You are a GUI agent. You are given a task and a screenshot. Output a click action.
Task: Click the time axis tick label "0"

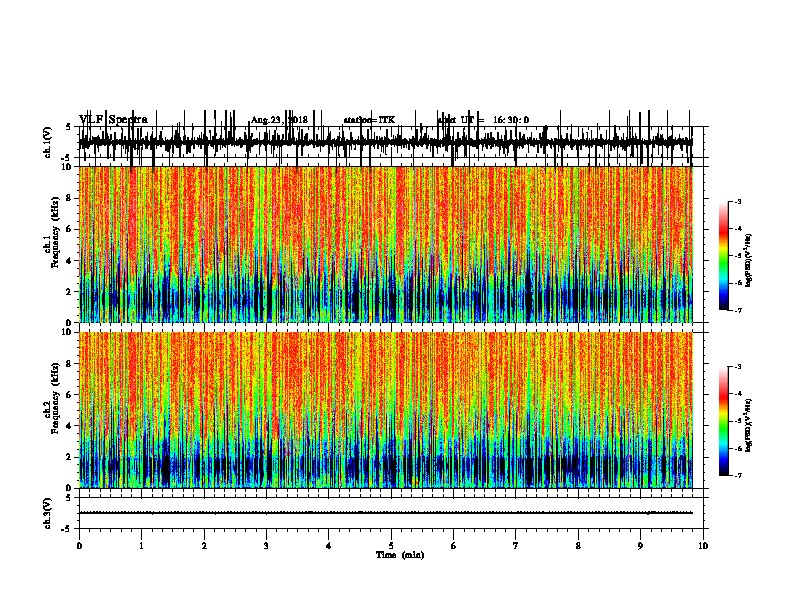[x=79, y=546]
